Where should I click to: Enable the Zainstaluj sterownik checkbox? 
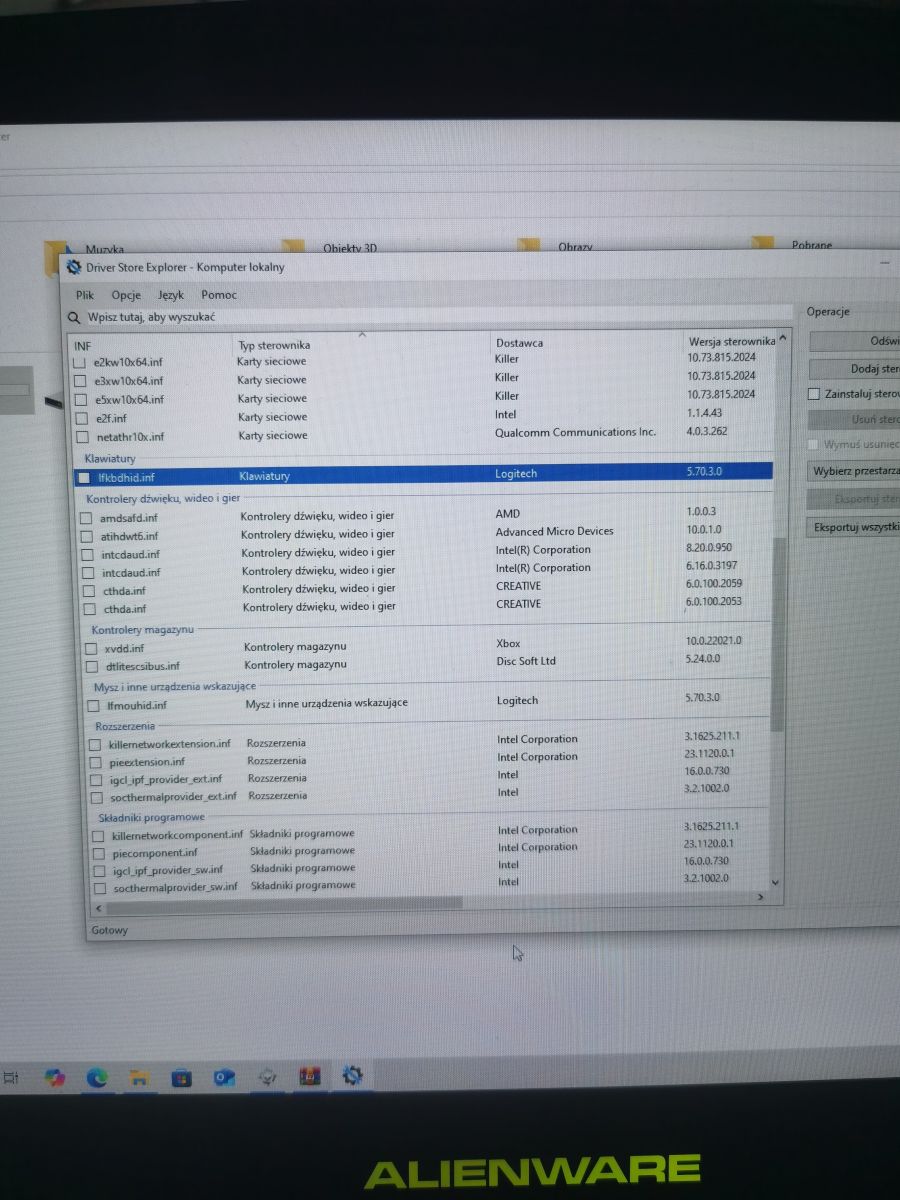pos(814,394)
